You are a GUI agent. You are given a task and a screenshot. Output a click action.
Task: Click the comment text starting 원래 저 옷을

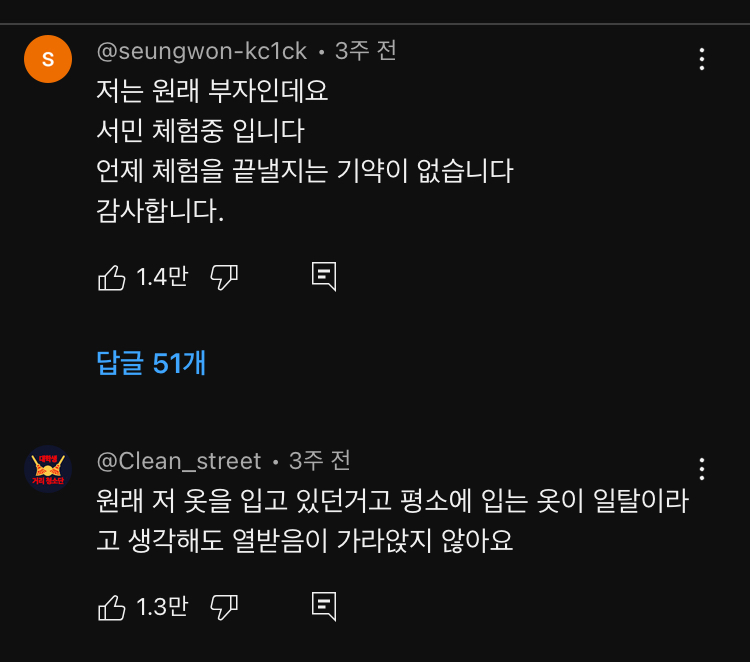[x=392, y=501]
